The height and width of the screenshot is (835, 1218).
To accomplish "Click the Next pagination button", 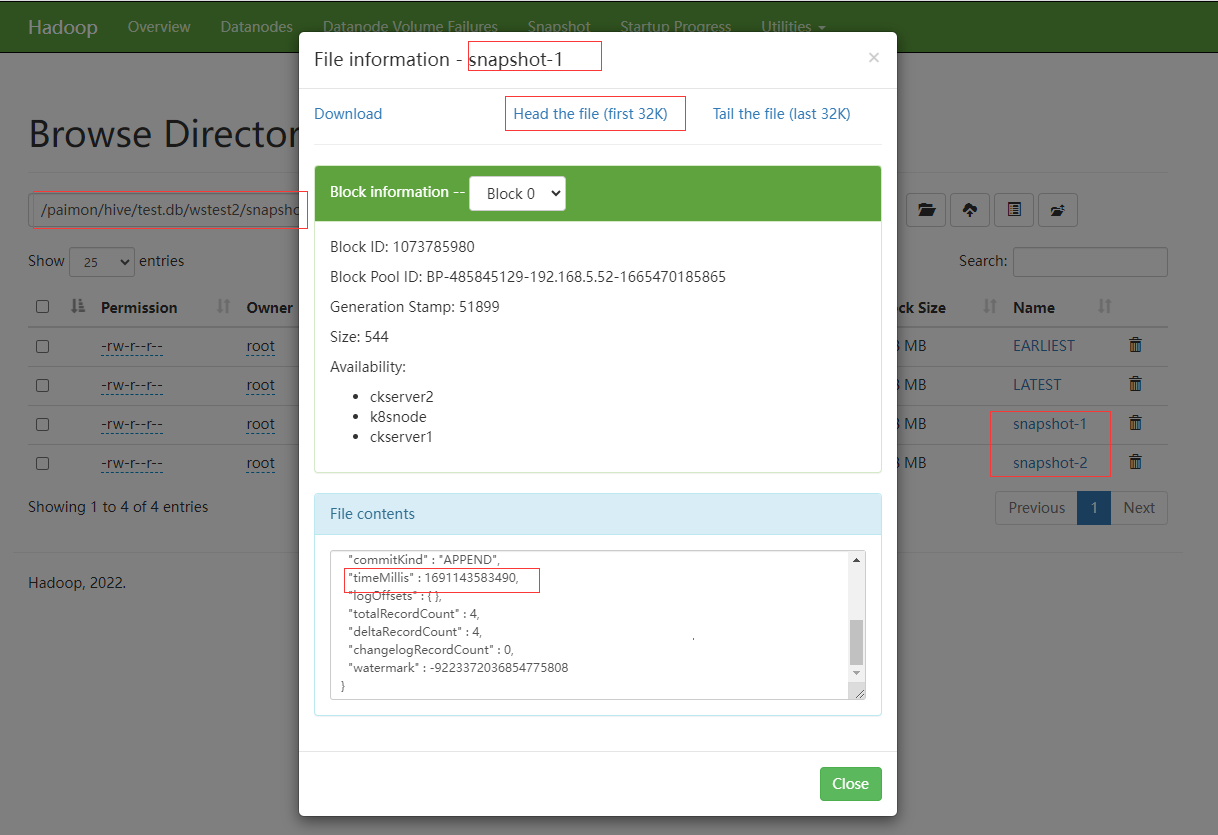I will point(1139,508).
